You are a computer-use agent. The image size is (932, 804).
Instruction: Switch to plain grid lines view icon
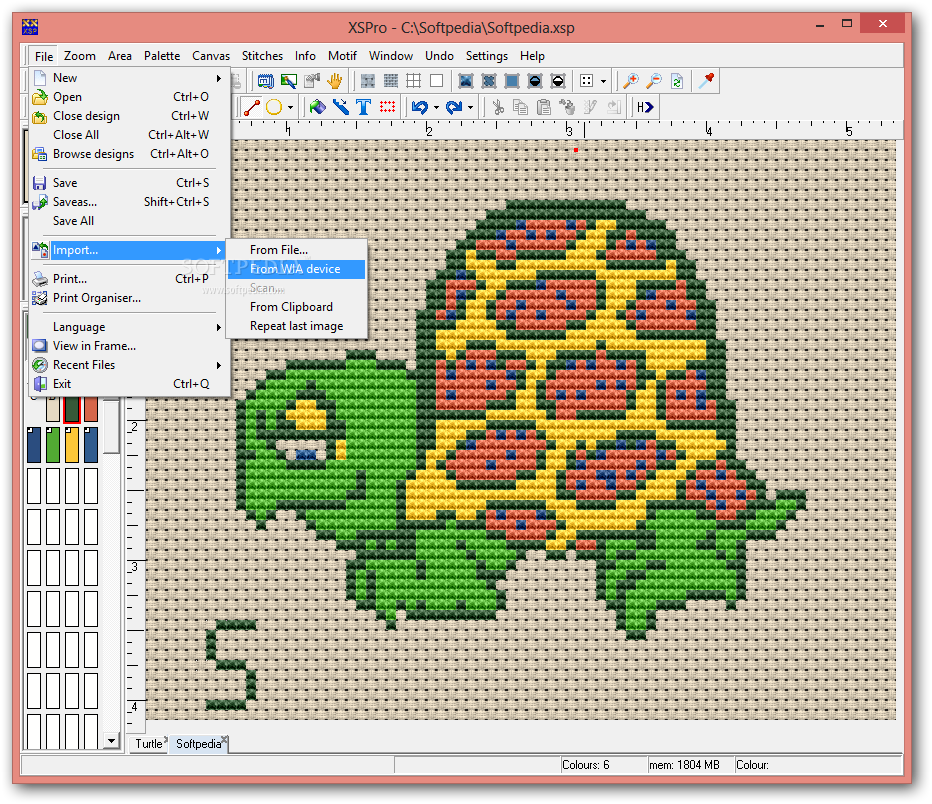(x=414, y=81)
